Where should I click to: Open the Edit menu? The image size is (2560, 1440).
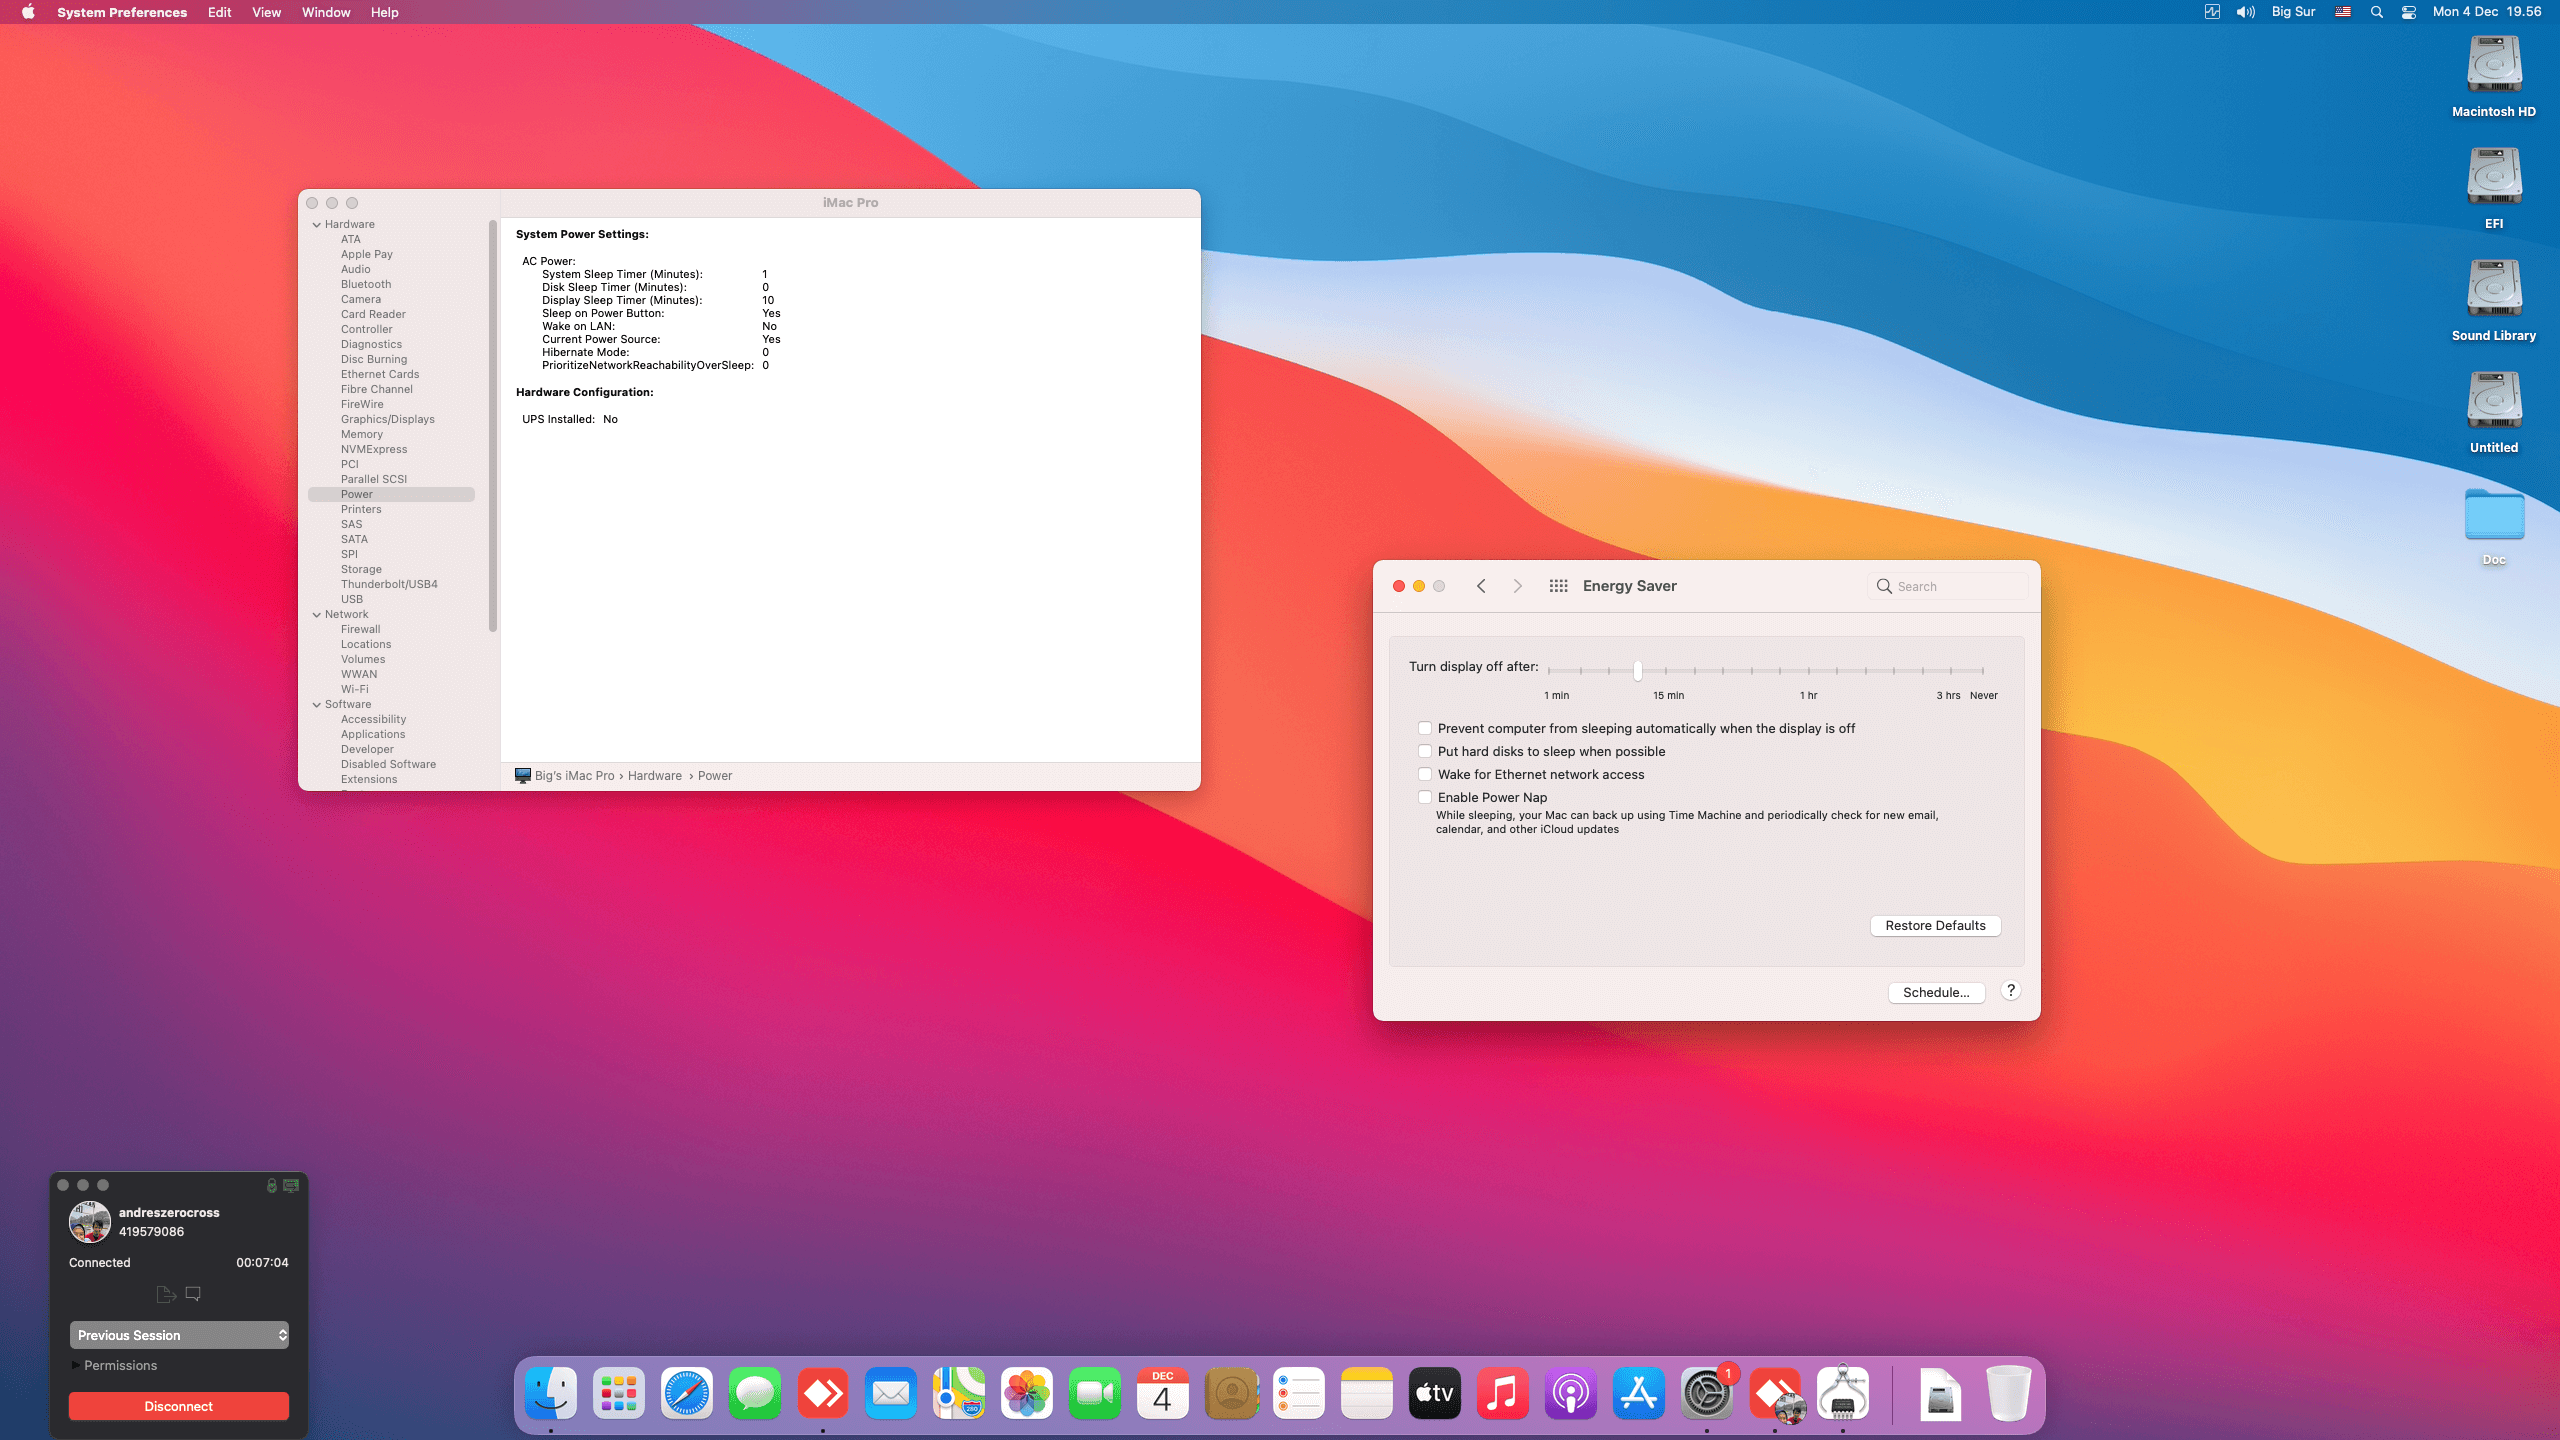coord(219,12)
